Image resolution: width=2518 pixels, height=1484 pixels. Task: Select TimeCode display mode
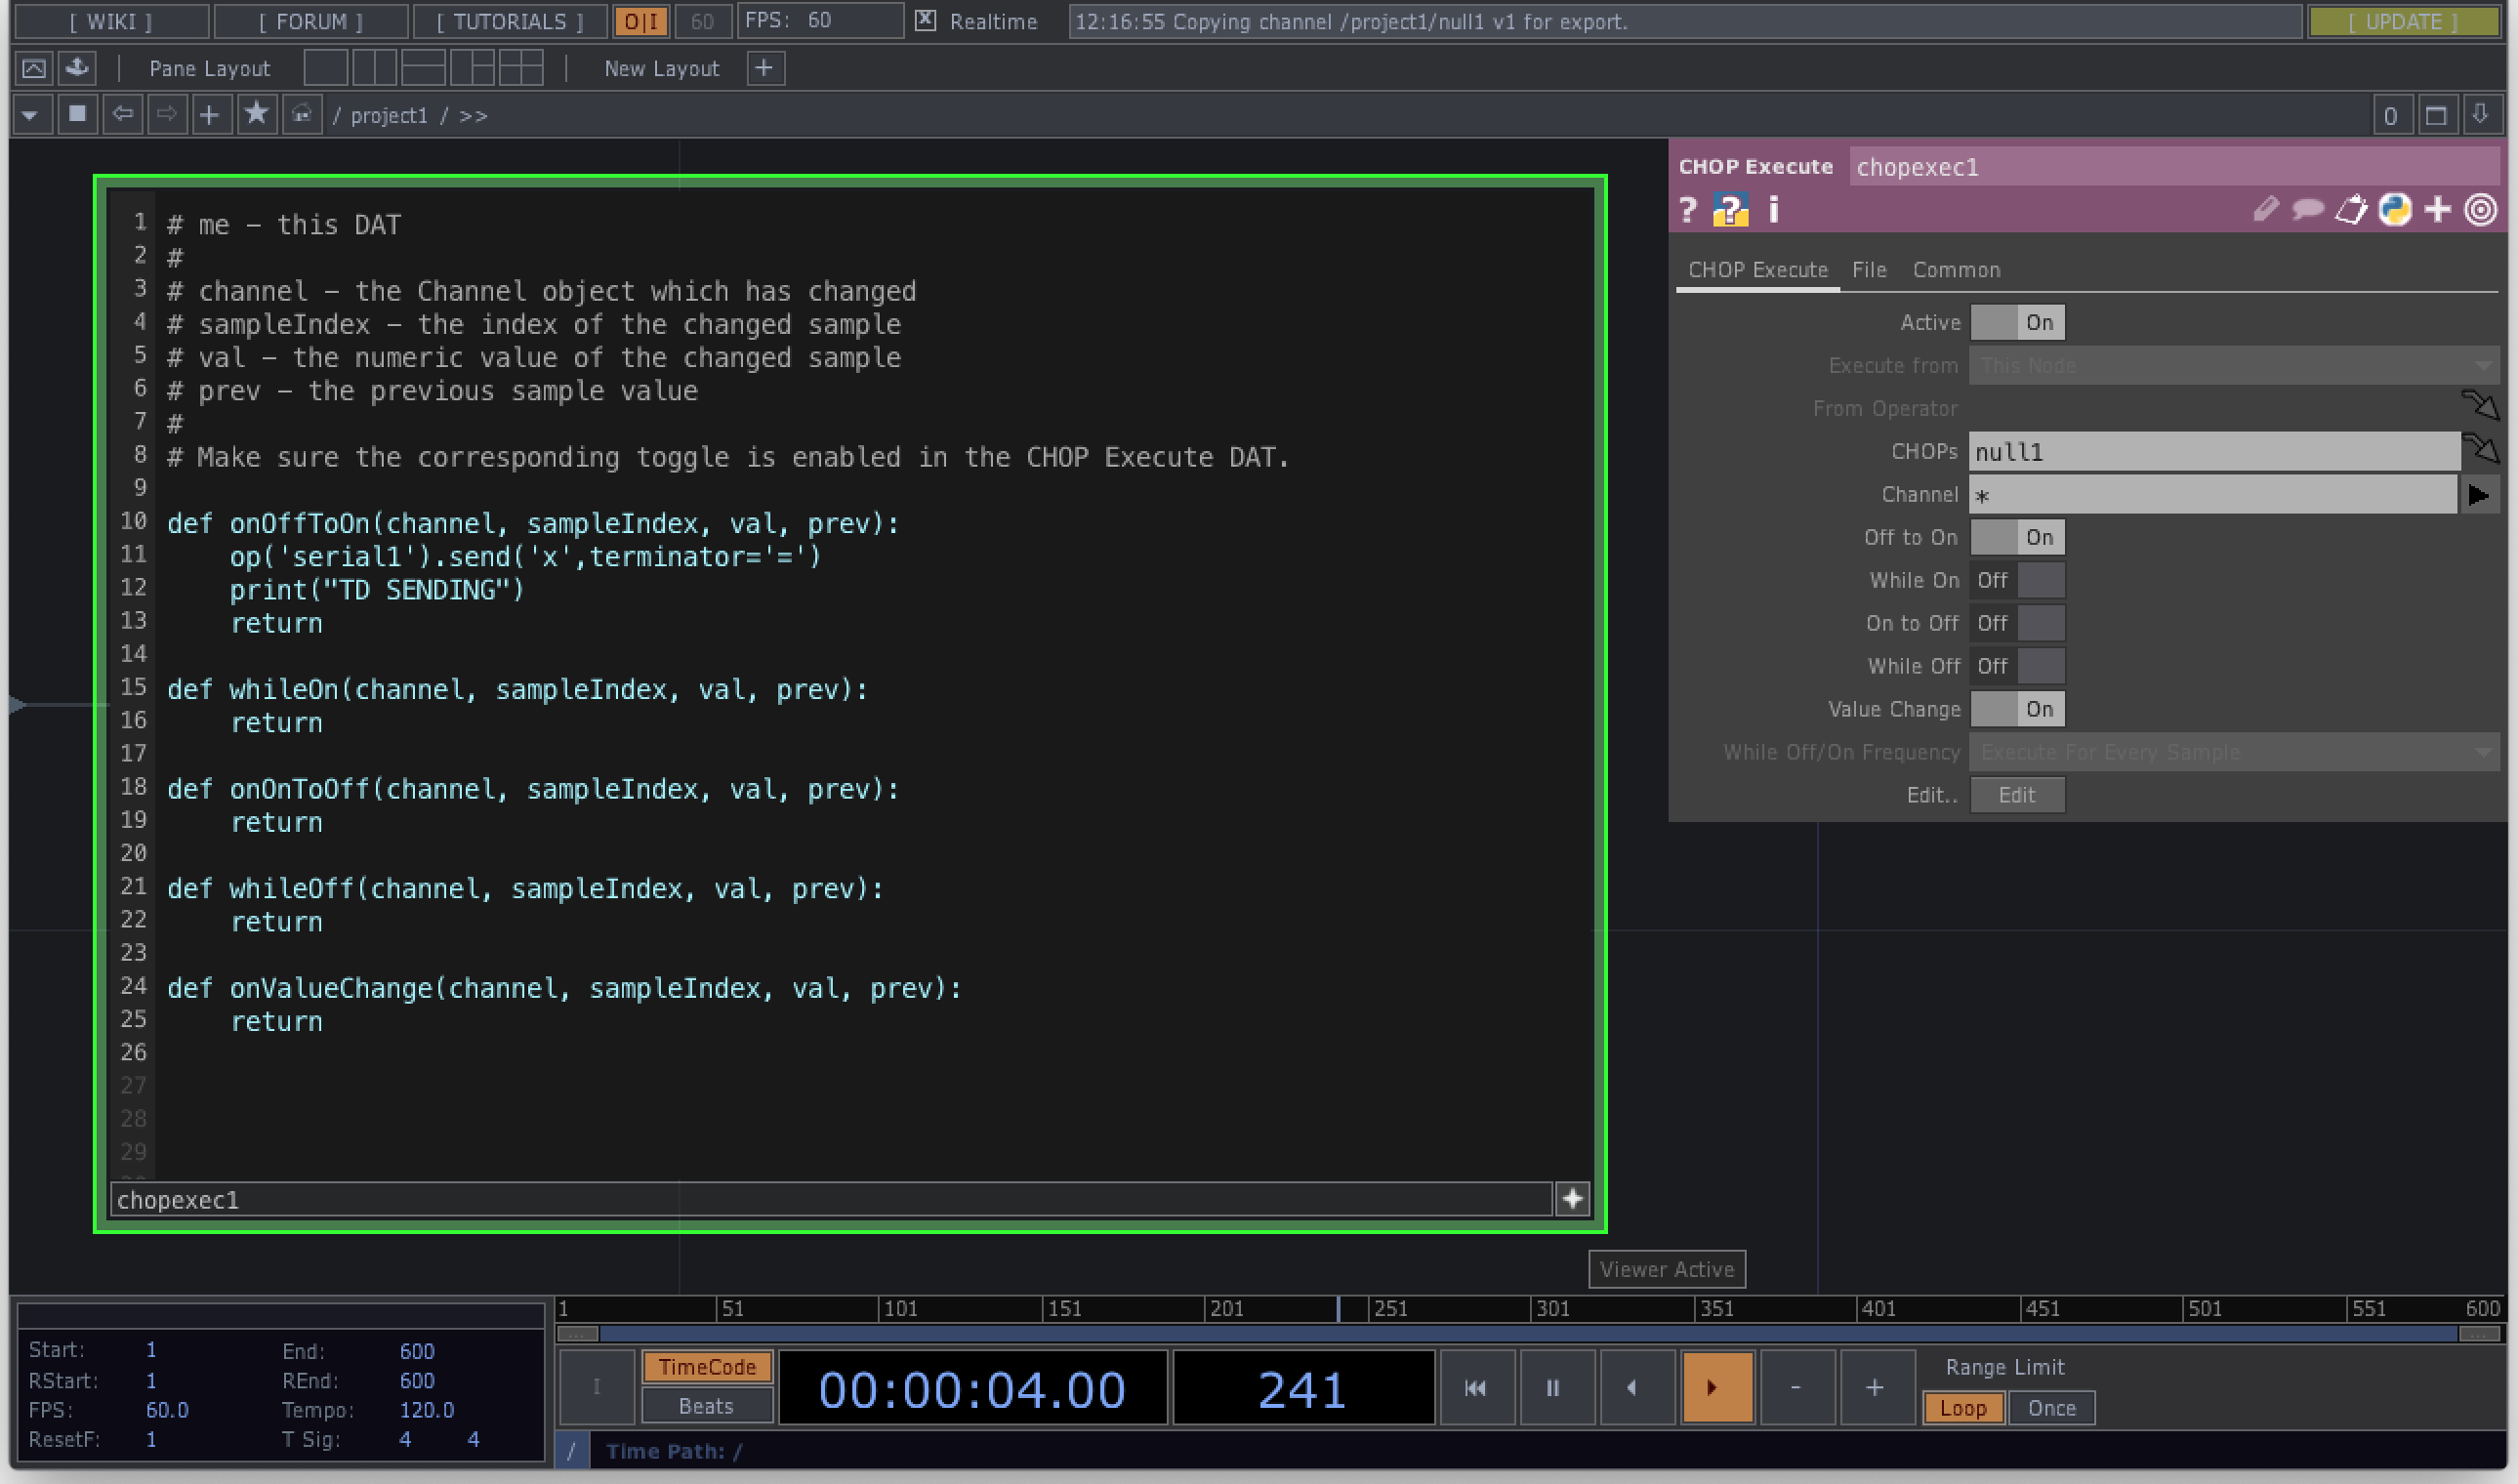707,1367
